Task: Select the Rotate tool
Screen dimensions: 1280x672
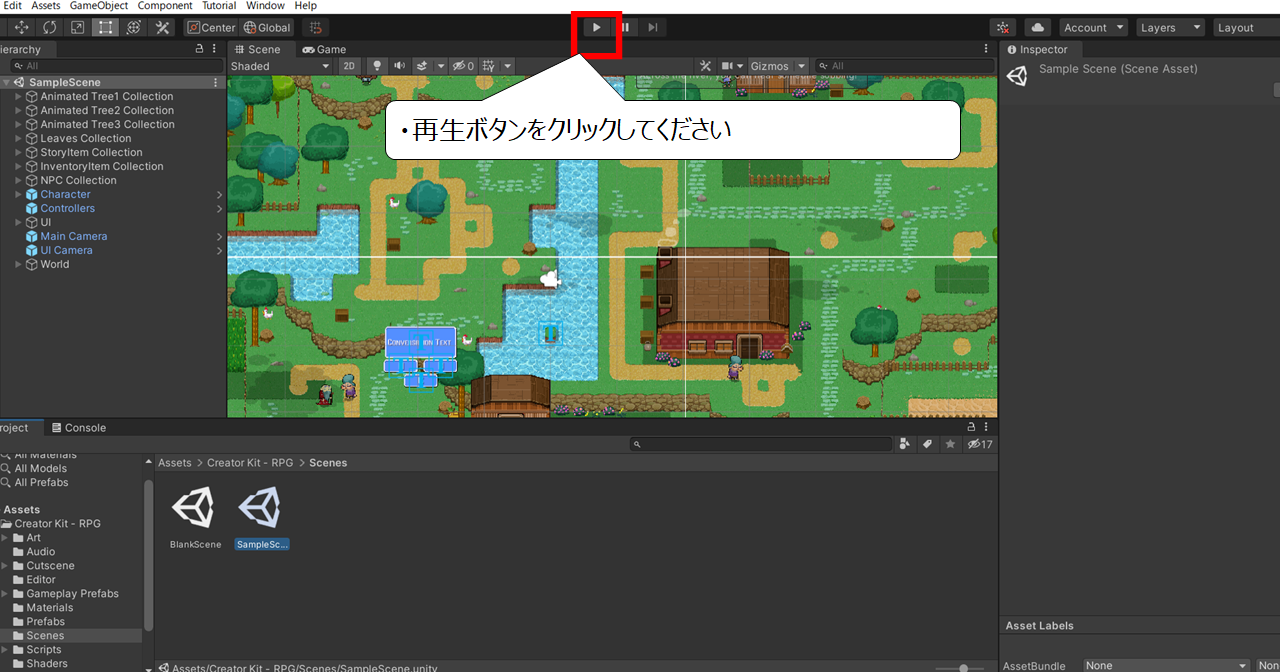Action: [49, 27]
